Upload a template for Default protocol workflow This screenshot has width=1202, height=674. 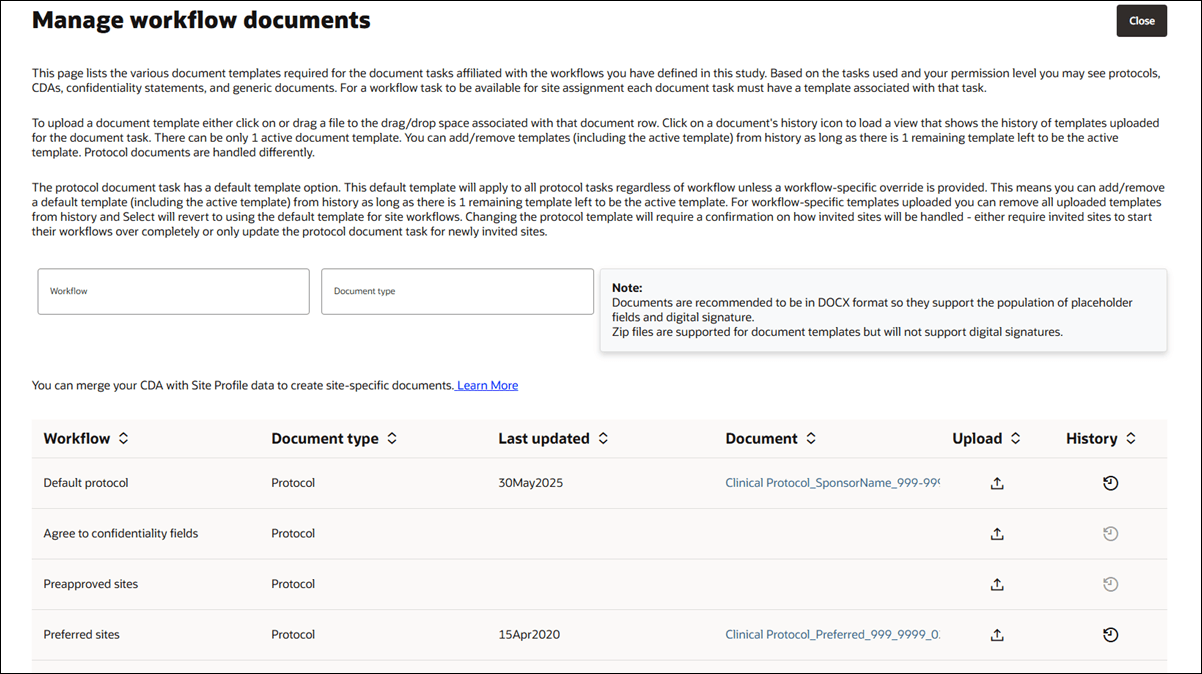click(x=997, y=482)
